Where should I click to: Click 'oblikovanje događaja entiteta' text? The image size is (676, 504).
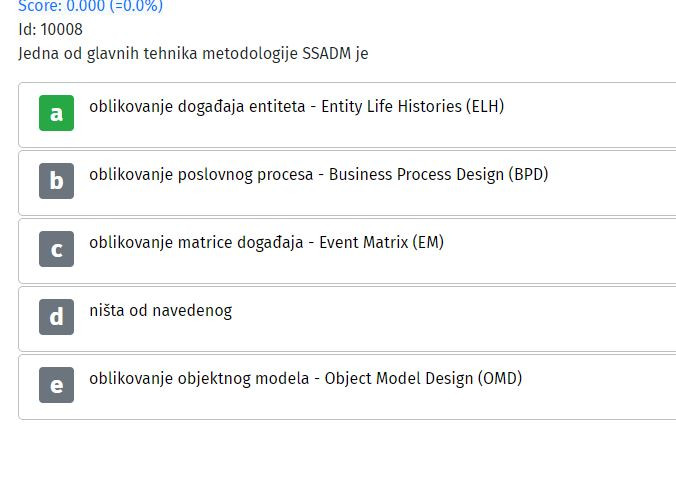(x=197, y=106)
